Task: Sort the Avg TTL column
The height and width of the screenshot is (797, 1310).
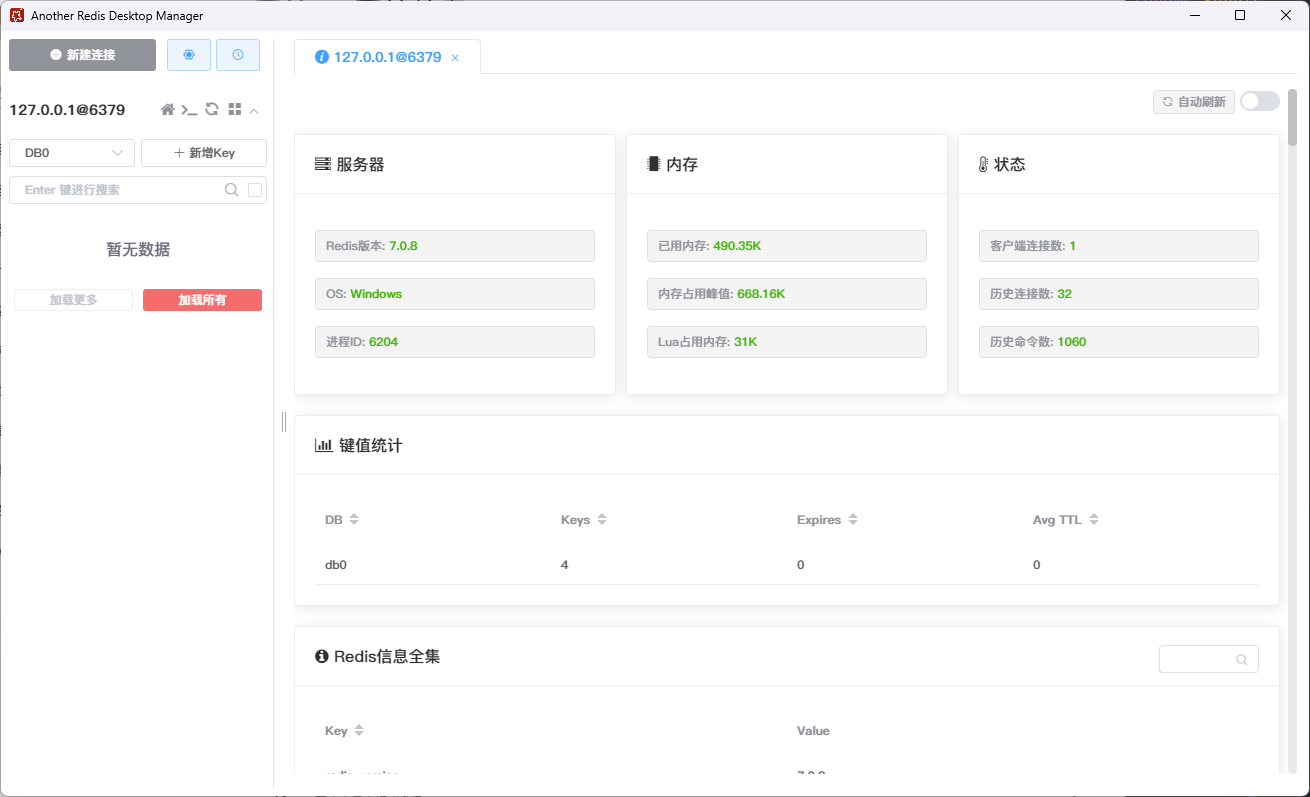Action: [x=1094, y=520]
